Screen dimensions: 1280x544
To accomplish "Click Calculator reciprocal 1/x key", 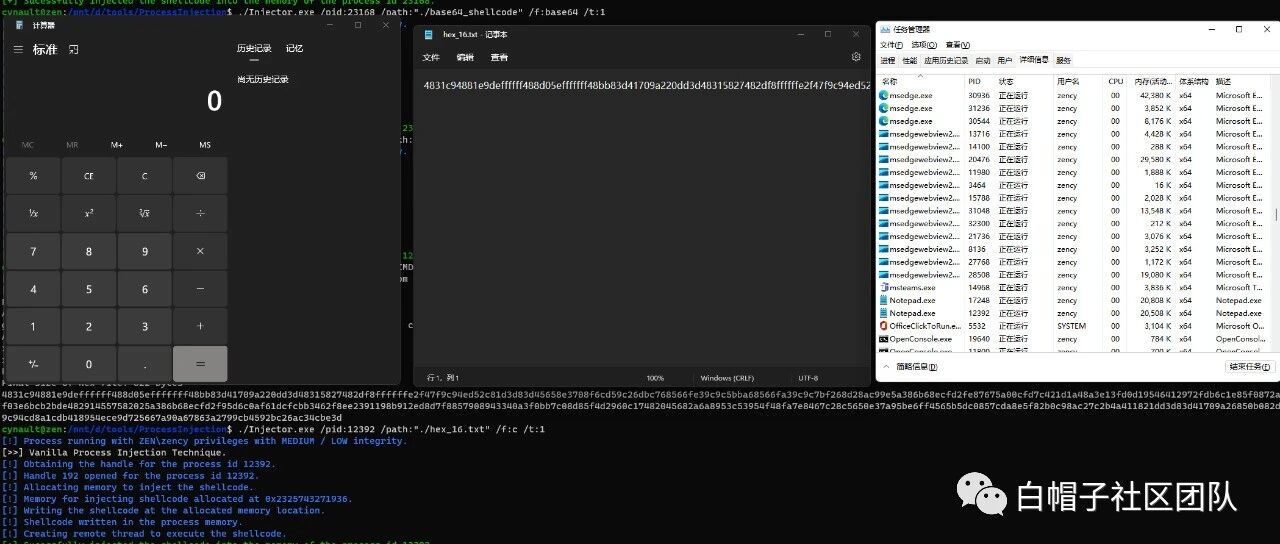I will coord(33,213).
